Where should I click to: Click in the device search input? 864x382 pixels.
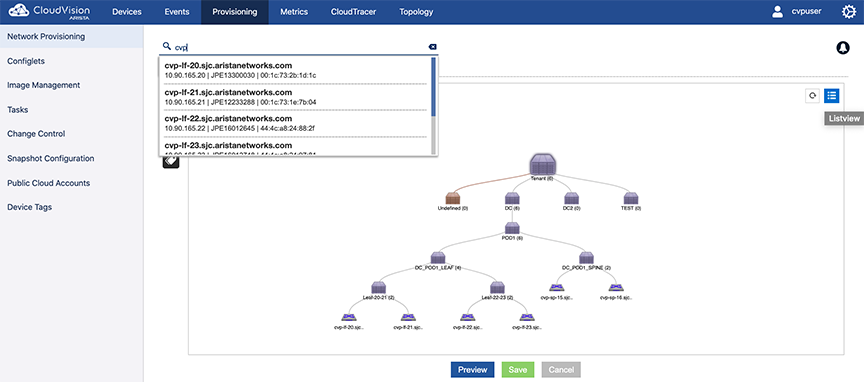pyautogui.click(x=300, y=47)
